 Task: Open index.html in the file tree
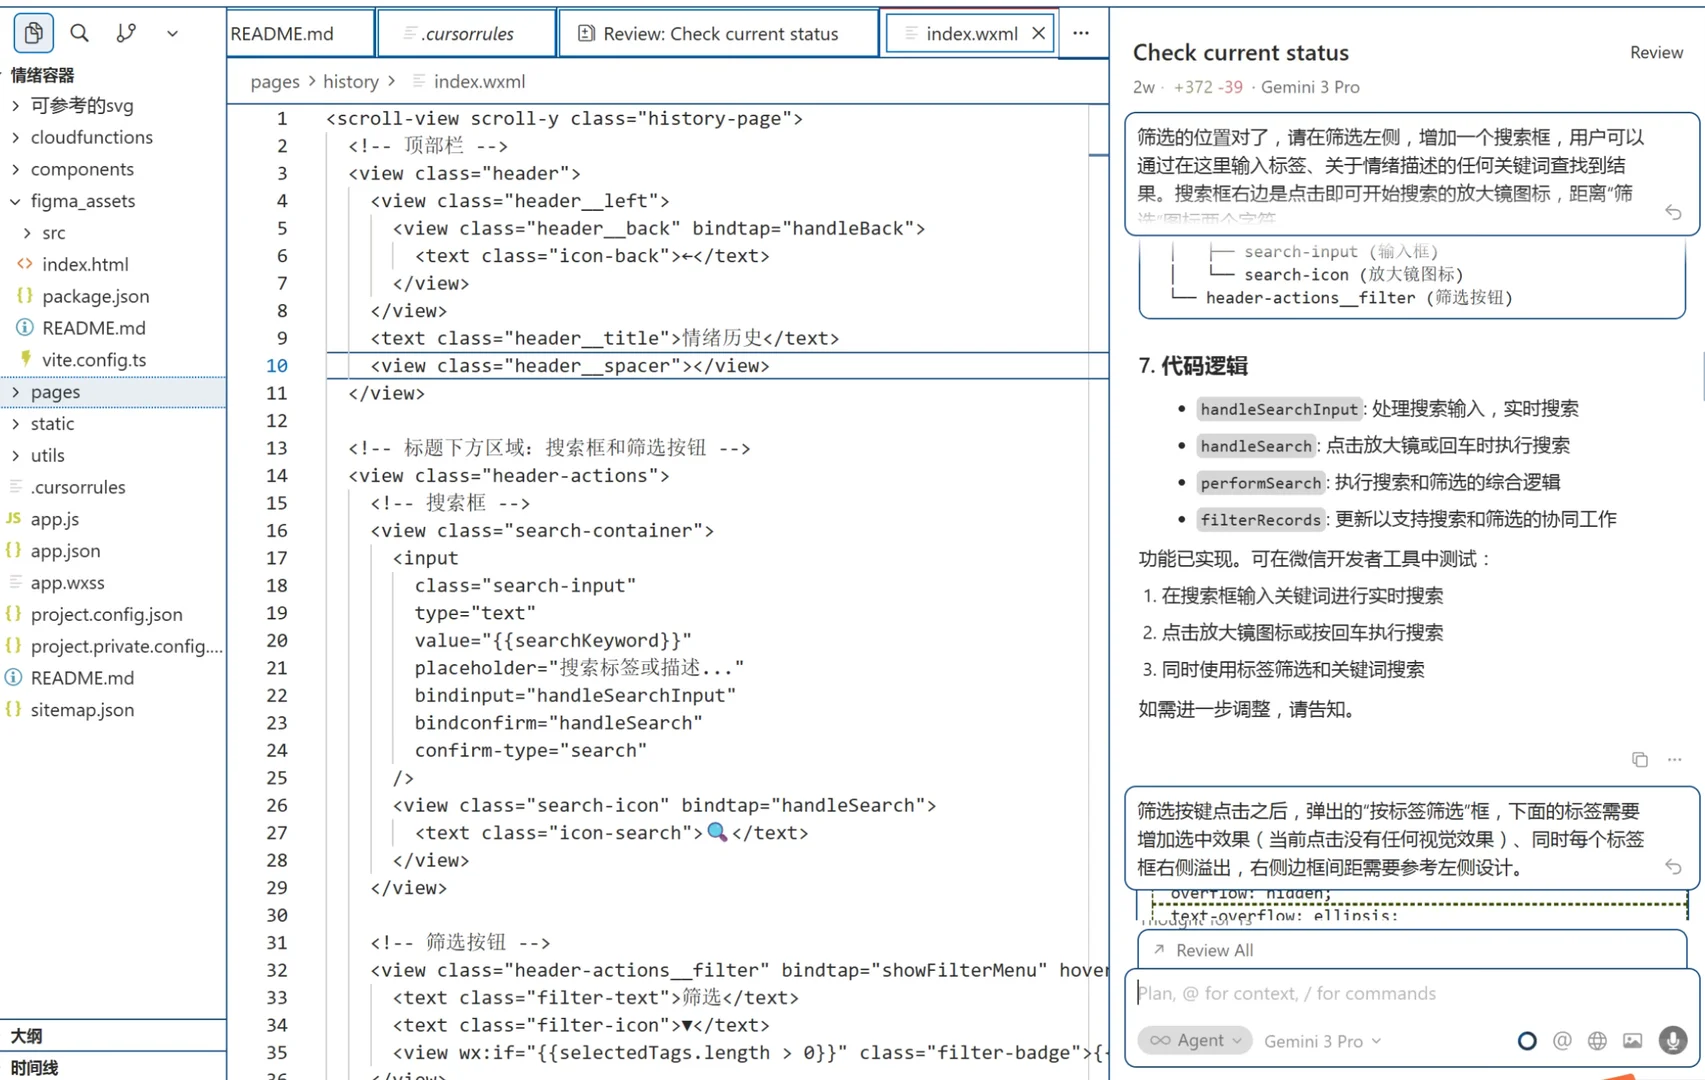(x=113, y=264)
